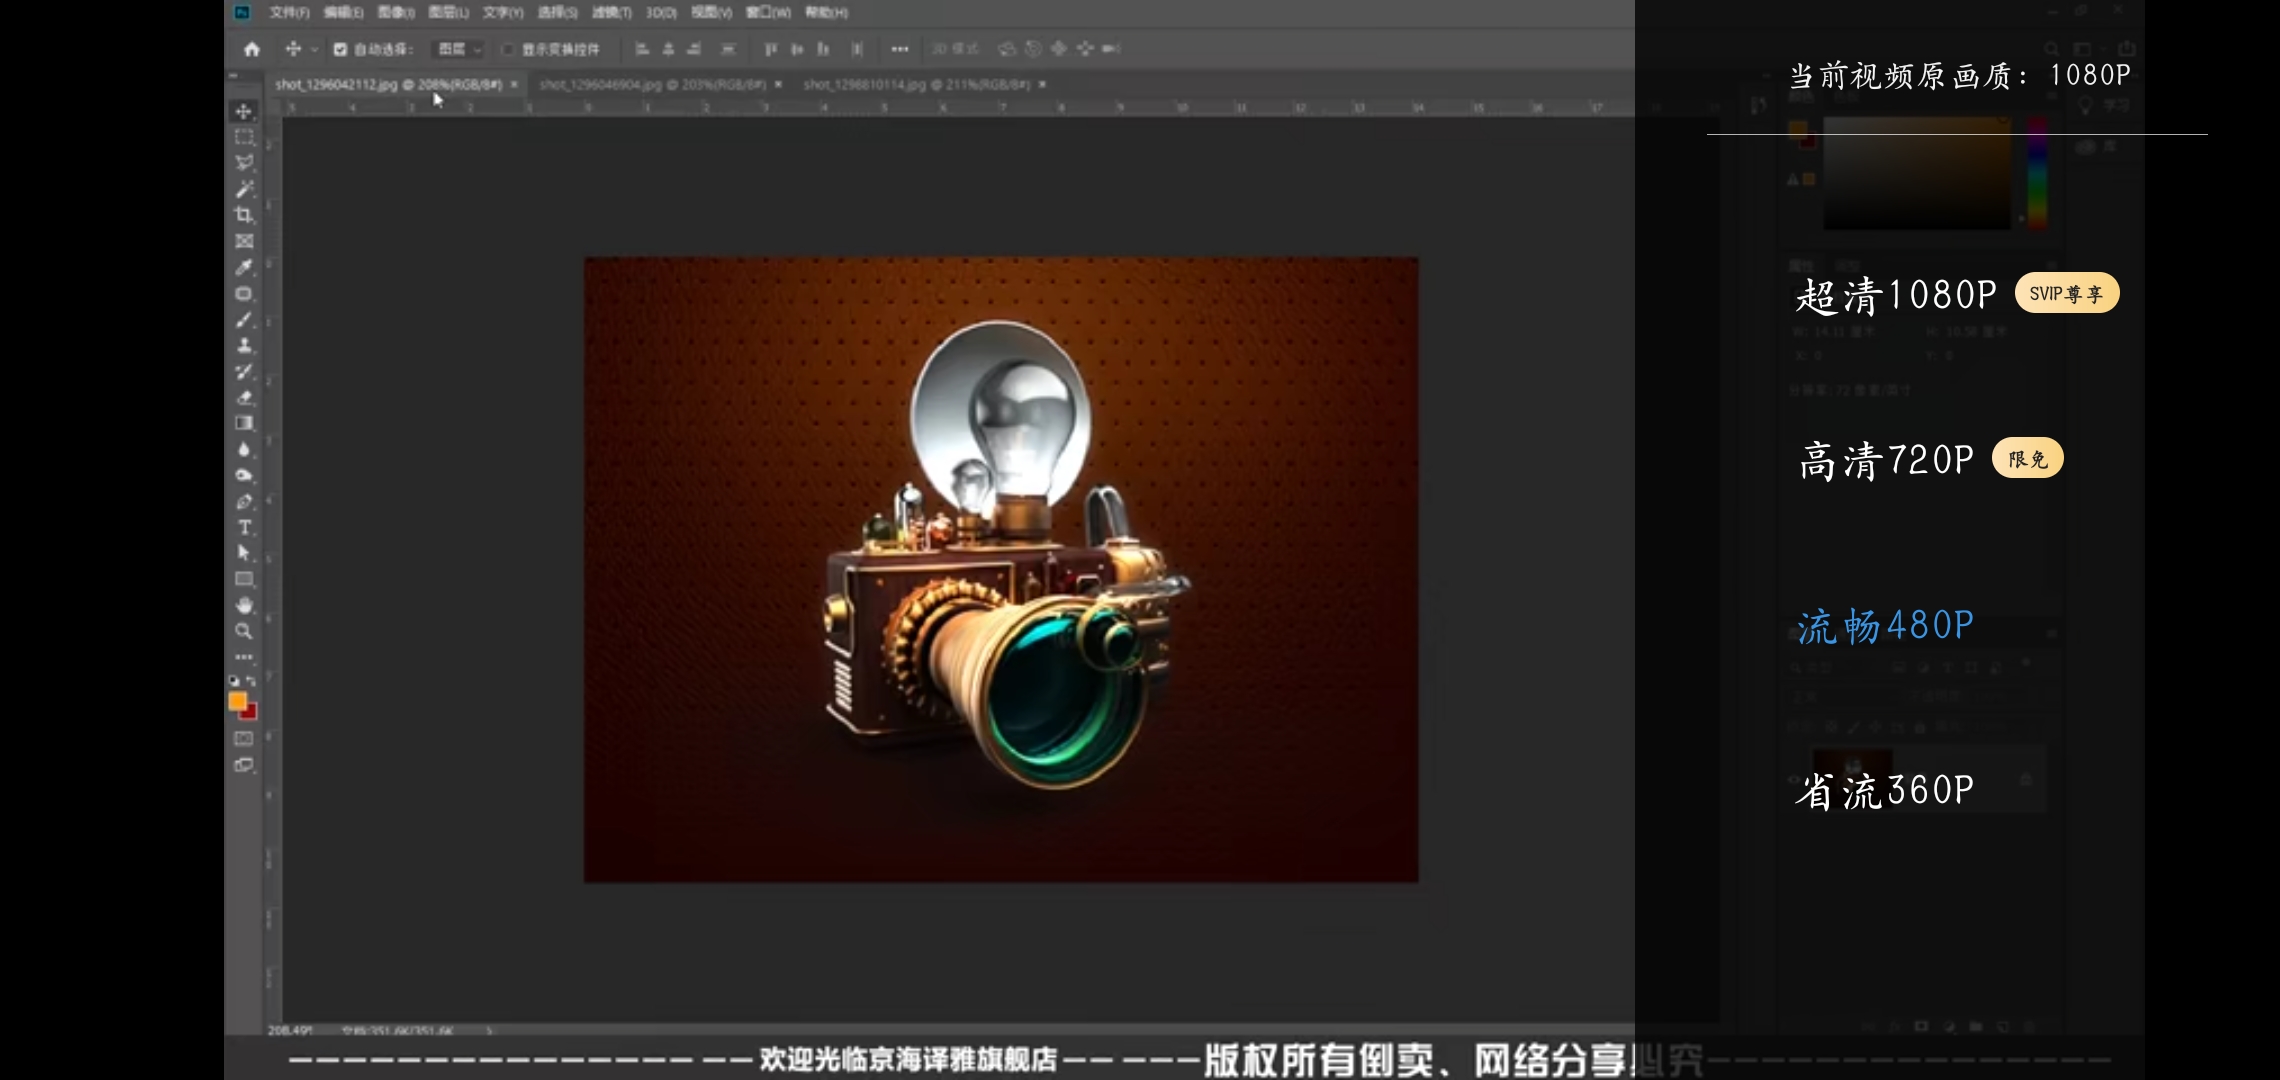
Task: Choose 超清1080P quality option
Action: tap(1896, 295)
